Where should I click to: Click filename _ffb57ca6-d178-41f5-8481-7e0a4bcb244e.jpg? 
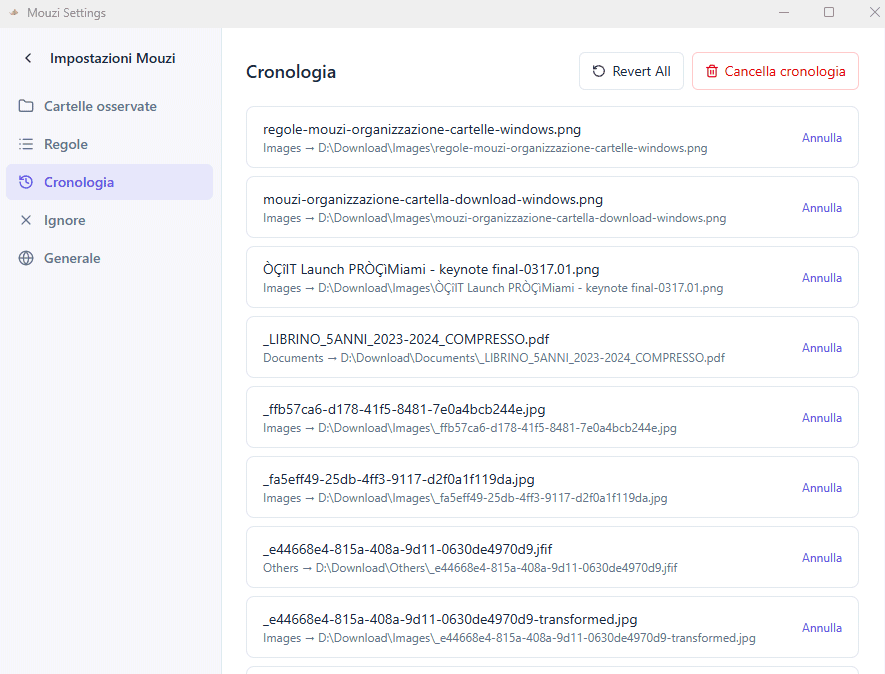click(404, 409)
